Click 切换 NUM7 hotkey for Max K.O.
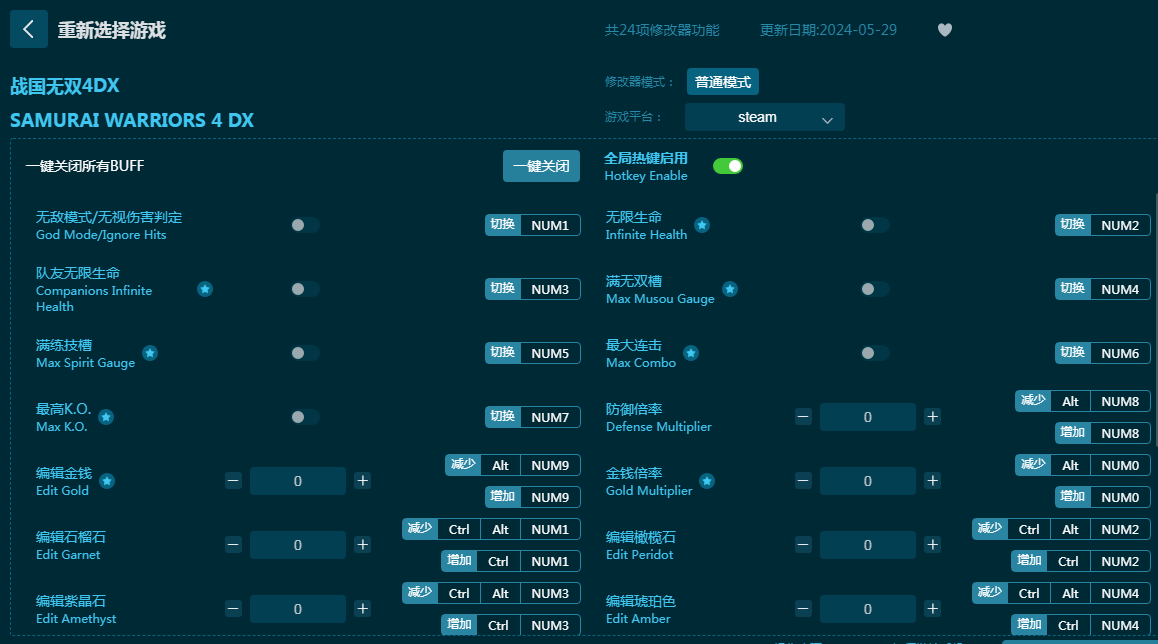 [x=532, y=417]
